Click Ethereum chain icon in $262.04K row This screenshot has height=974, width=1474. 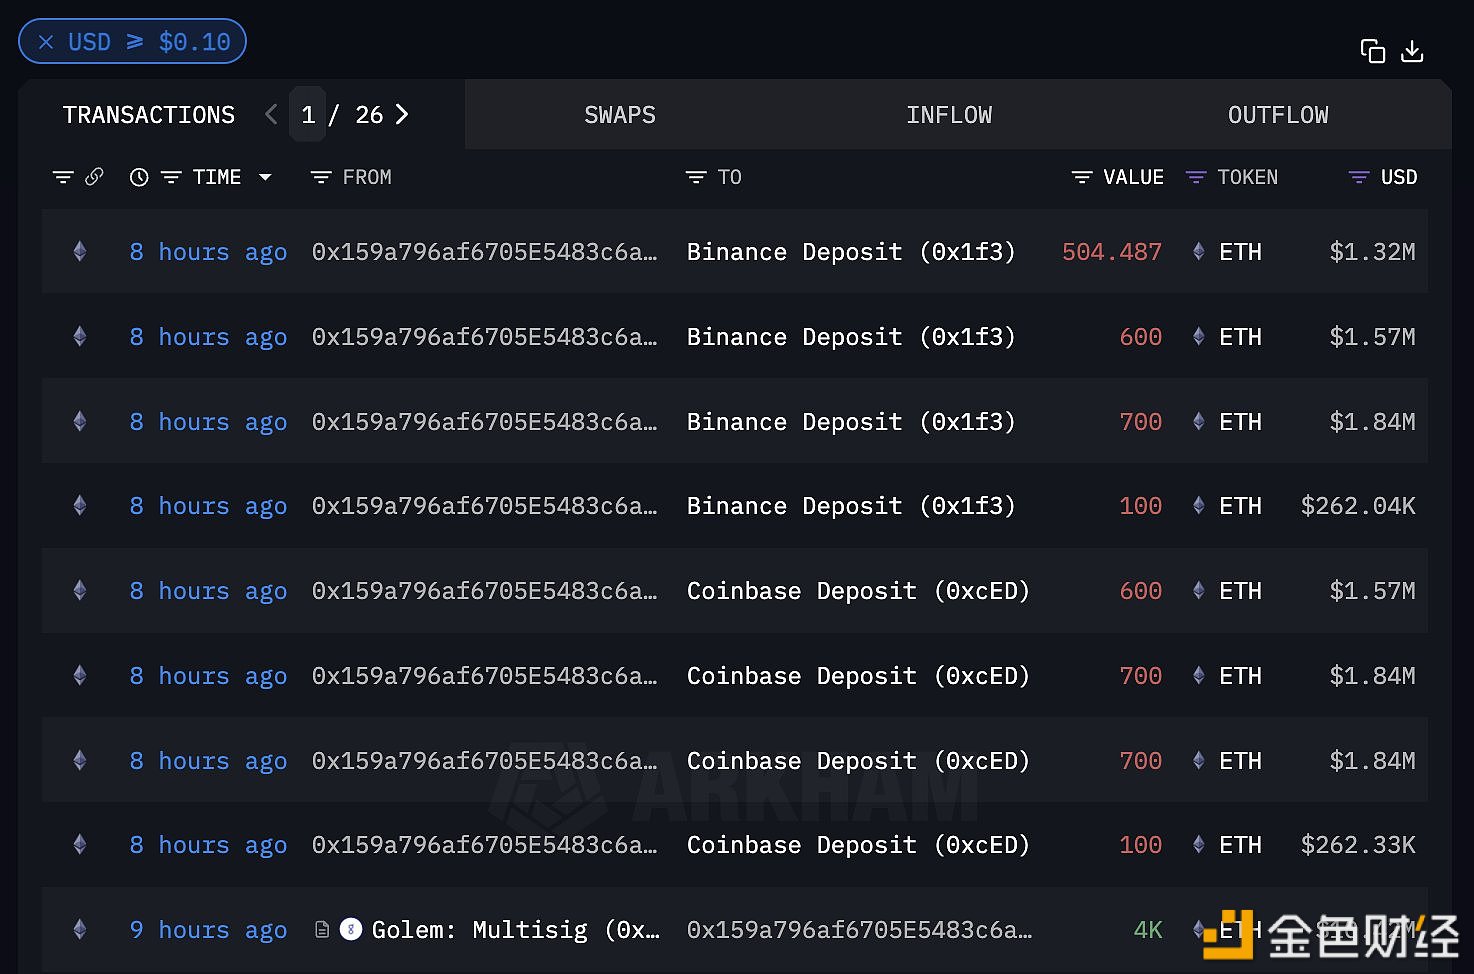[80, 506]
